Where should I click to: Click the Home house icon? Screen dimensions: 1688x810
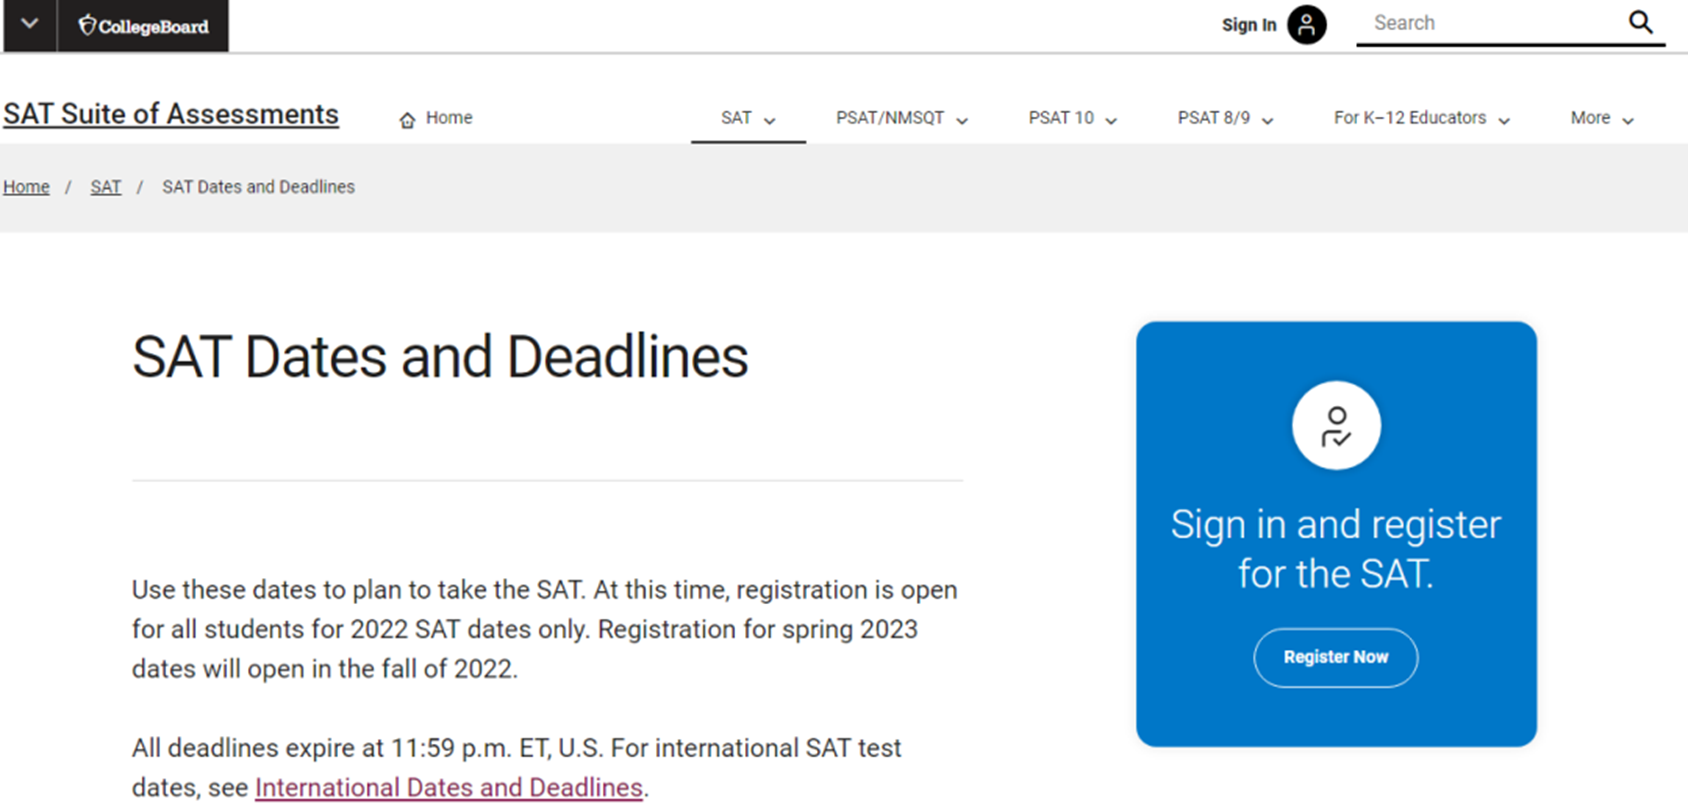[407, 120]
